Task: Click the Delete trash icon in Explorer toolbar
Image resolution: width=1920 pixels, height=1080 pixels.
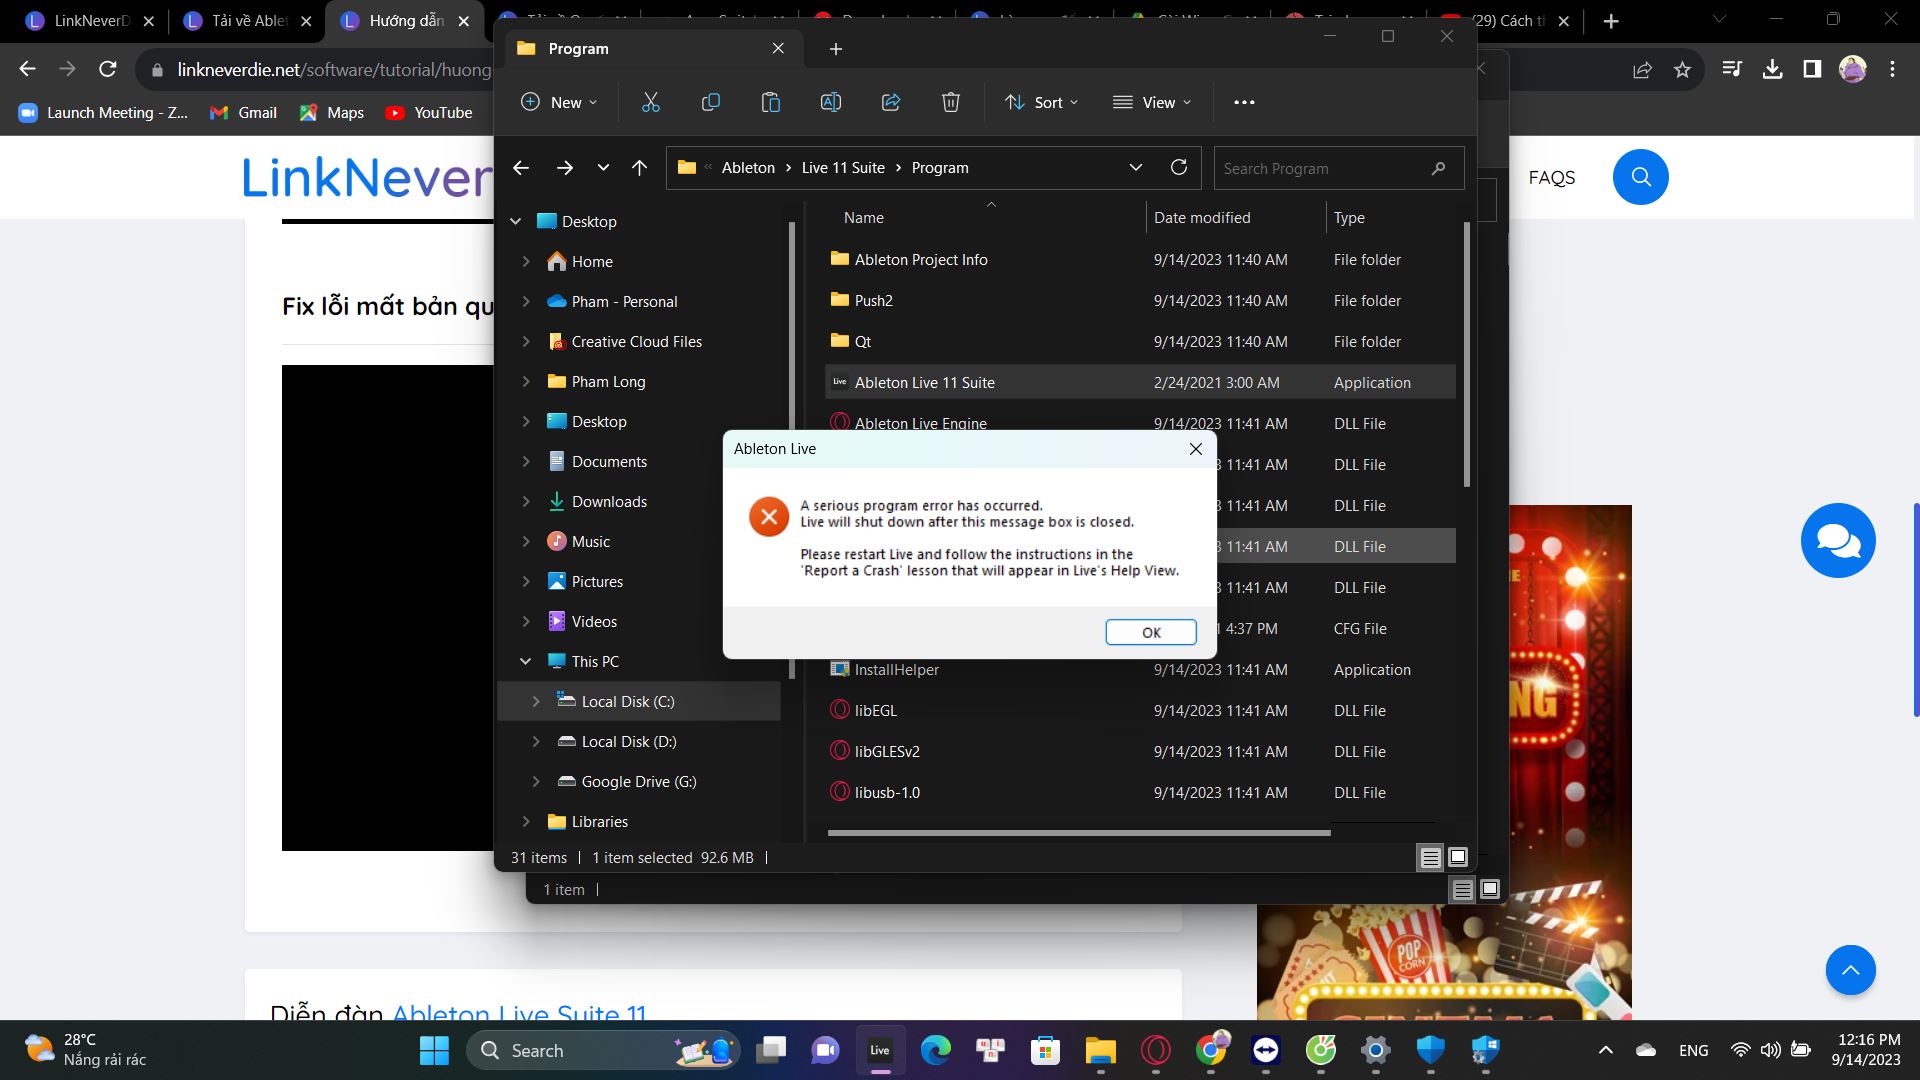Action: click(951, 102)
